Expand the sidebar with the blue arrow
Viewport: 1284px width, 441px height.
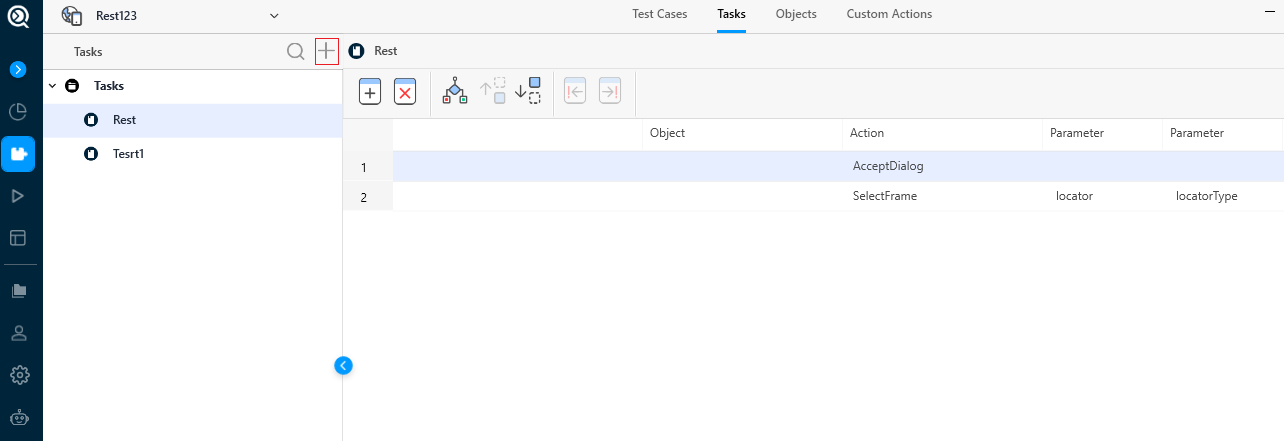(x=18, y=69)
